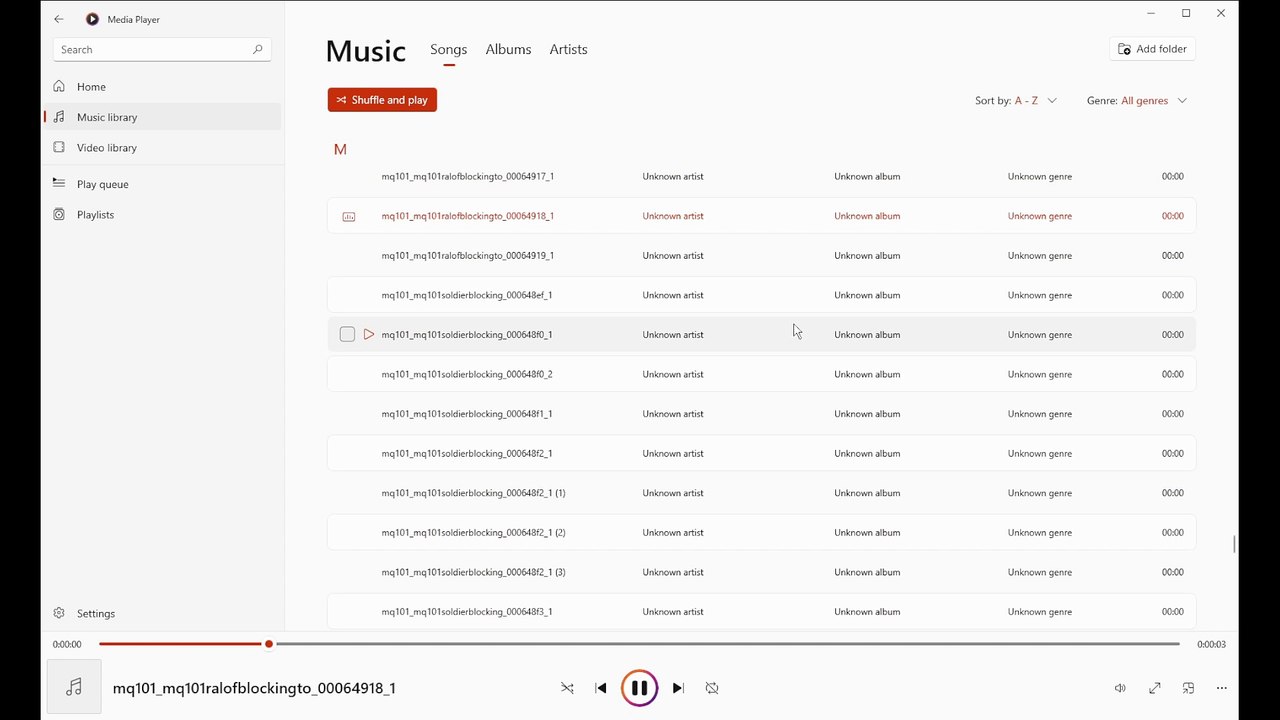This screenshot has width=1280, height=720.
Task: Open Playlists in the sidebar
Action: point(162,214)
